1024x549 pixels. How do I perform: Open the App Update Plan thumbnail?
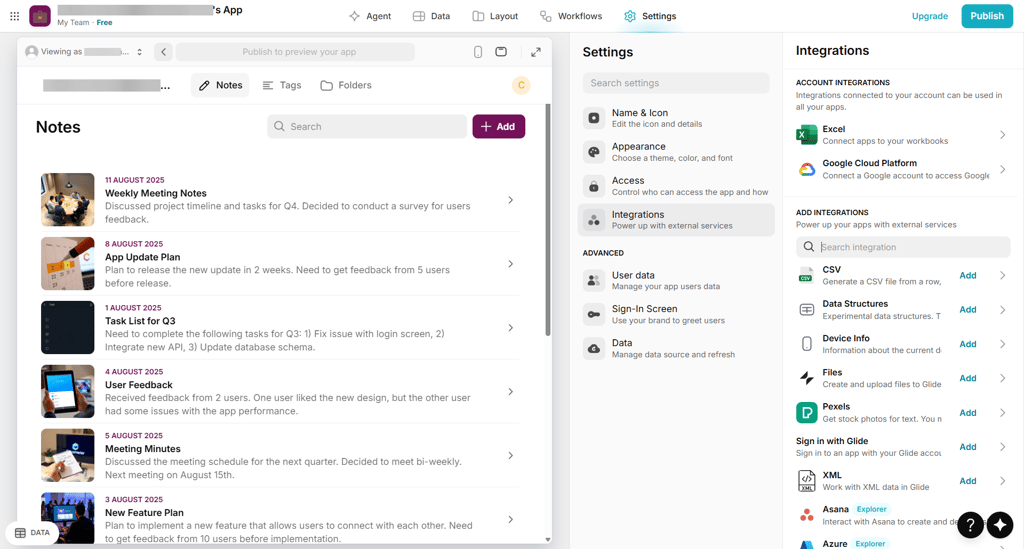(x=68, y=264)
